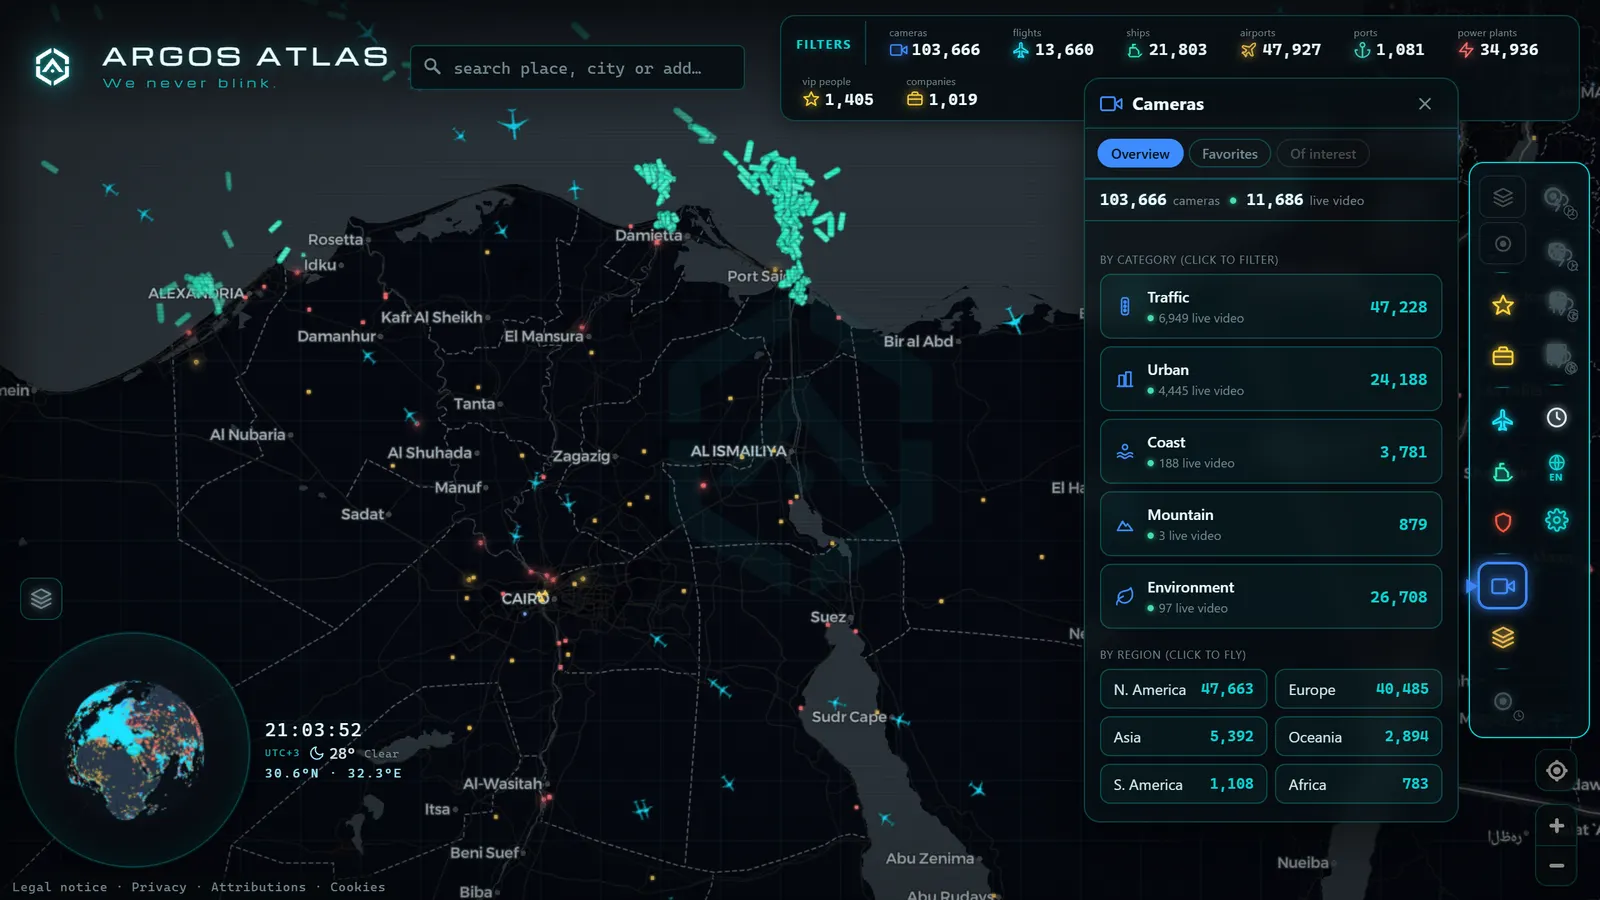Zoom in with the plus button
The image size is (1600, 900).
coord(1557,826)
